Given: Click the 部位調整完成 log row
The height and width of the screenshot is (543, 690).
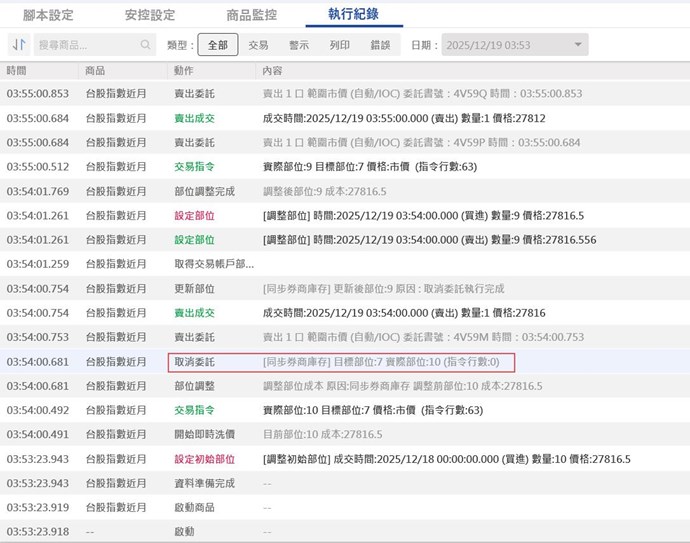Looking at the screenshot, I should point(205,191).
